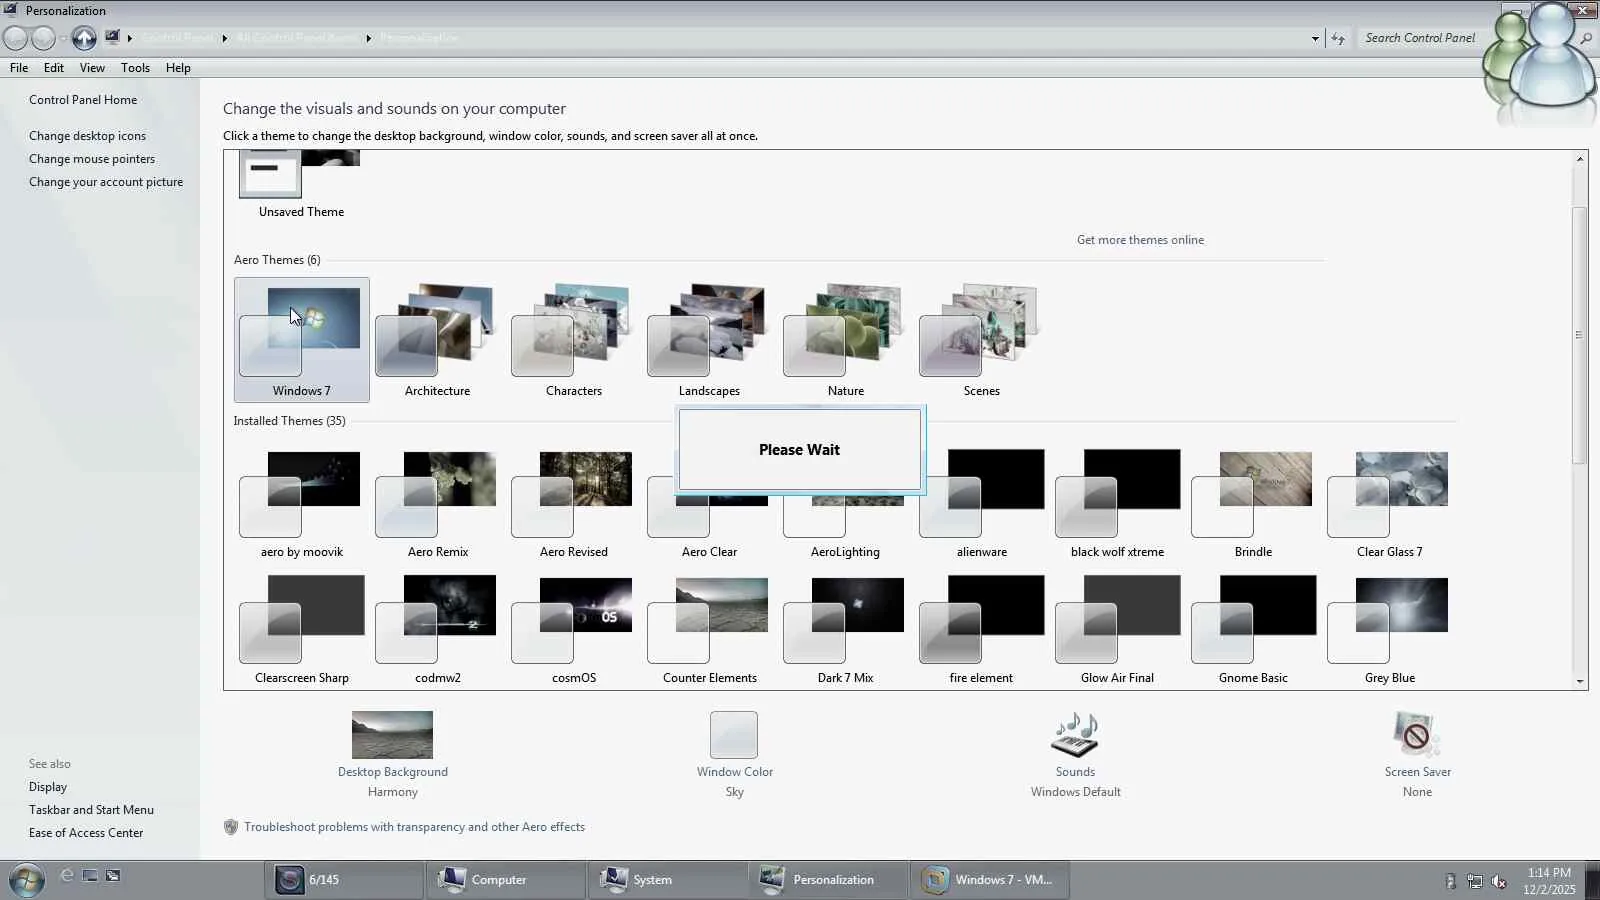
Task: Switch to the 6/145 taskbar button
Action: click(344, 880)
